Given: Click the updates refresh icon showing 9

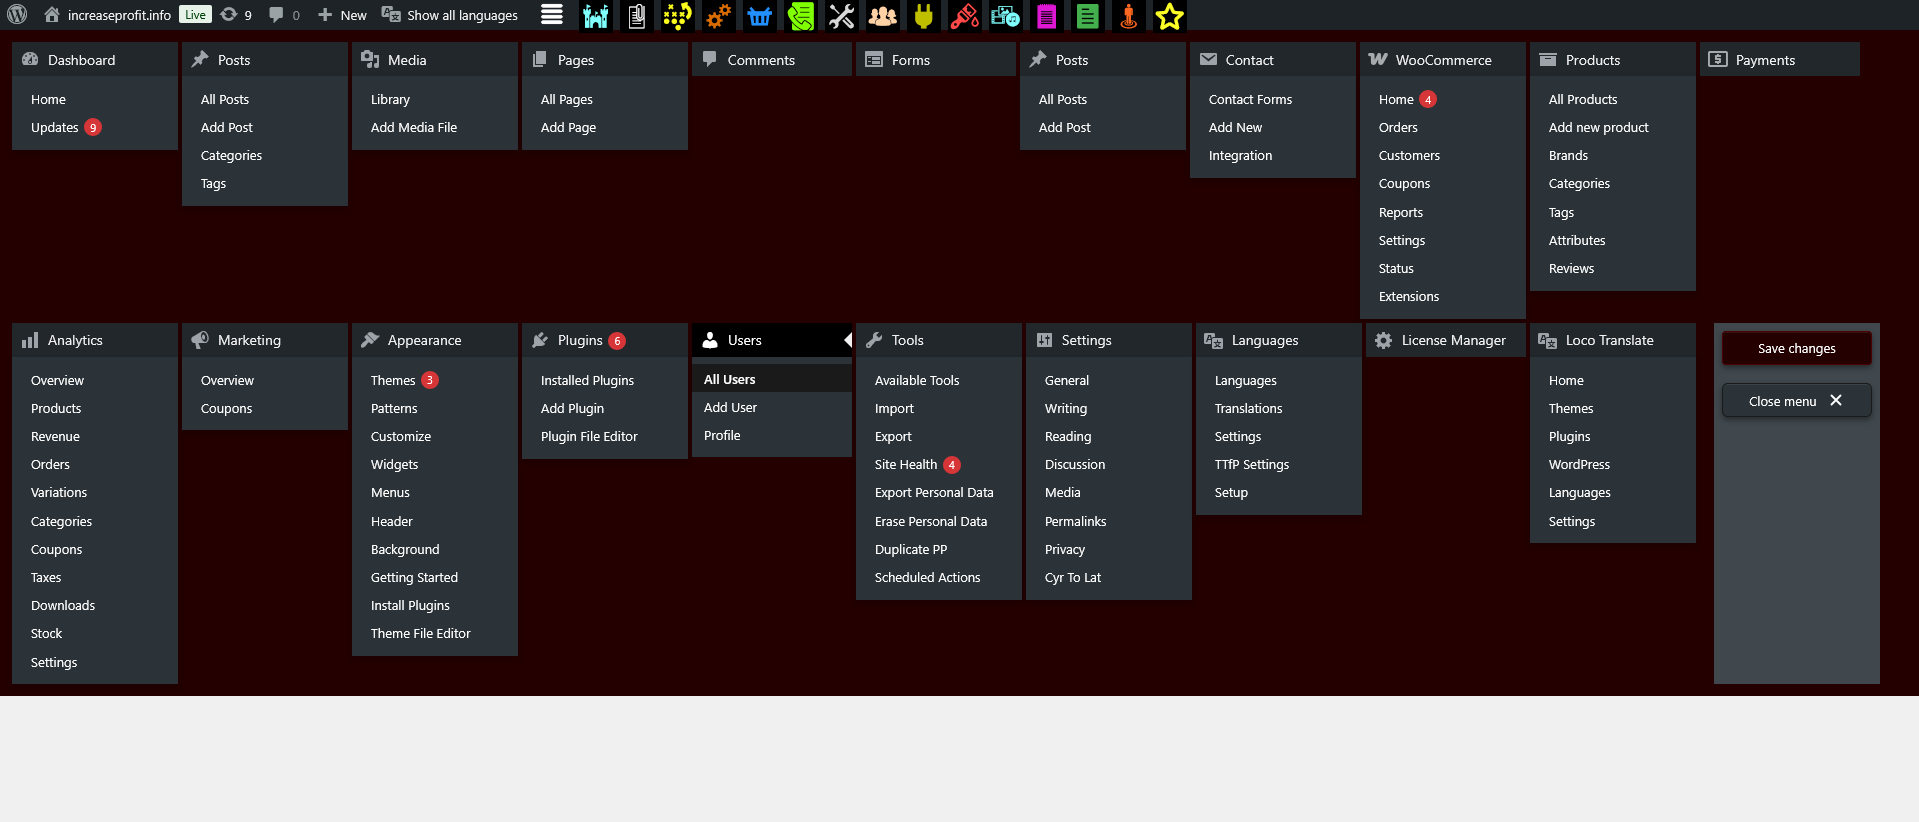Looking at the screenshot, I should [236, 15].
